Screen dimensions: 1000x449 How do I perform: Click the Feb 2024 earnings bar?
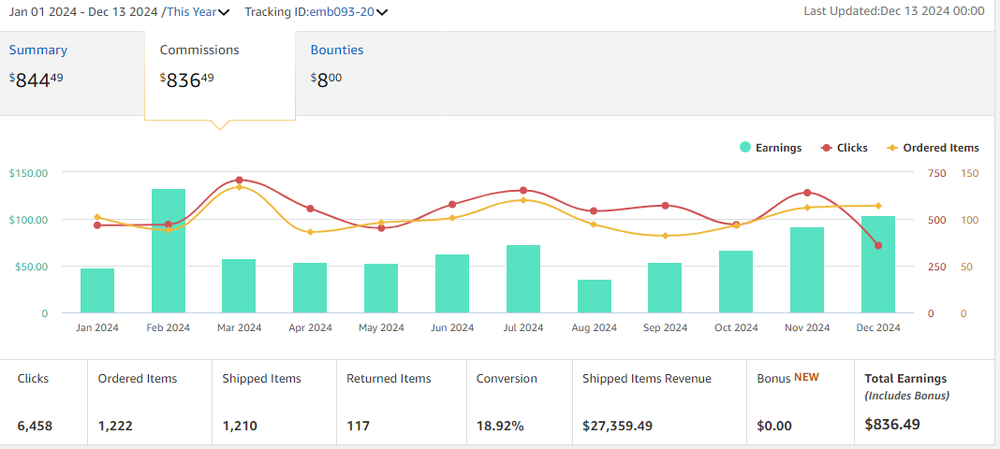[168, 251]
